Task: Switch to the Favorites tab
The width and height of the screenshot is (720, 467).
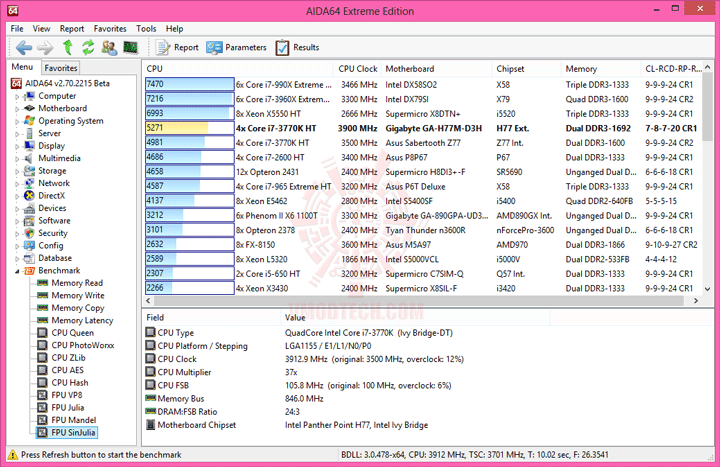Action: coord(61,68)
